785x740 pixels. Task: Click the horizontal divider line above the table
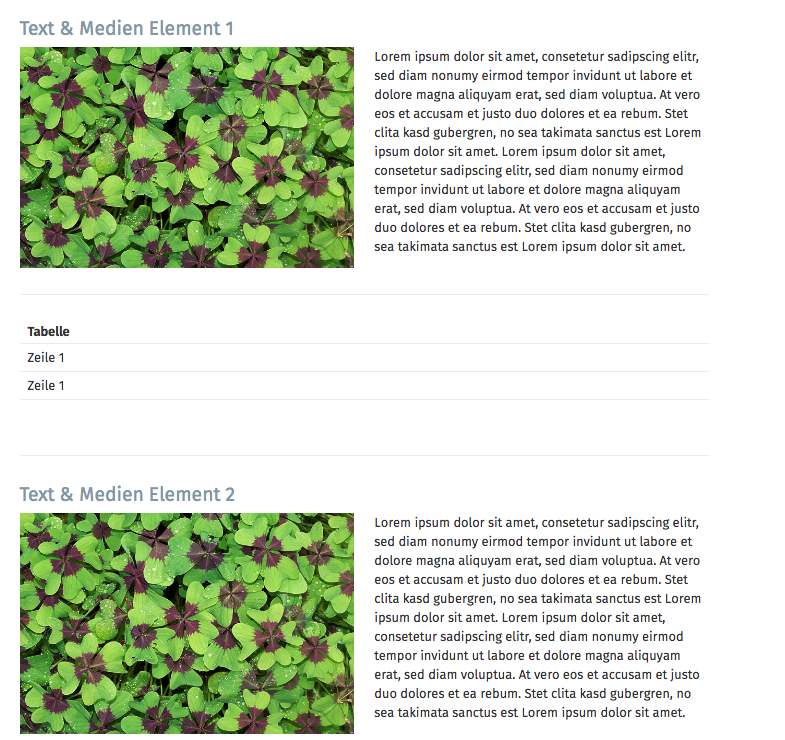click(x=364, y=295)
